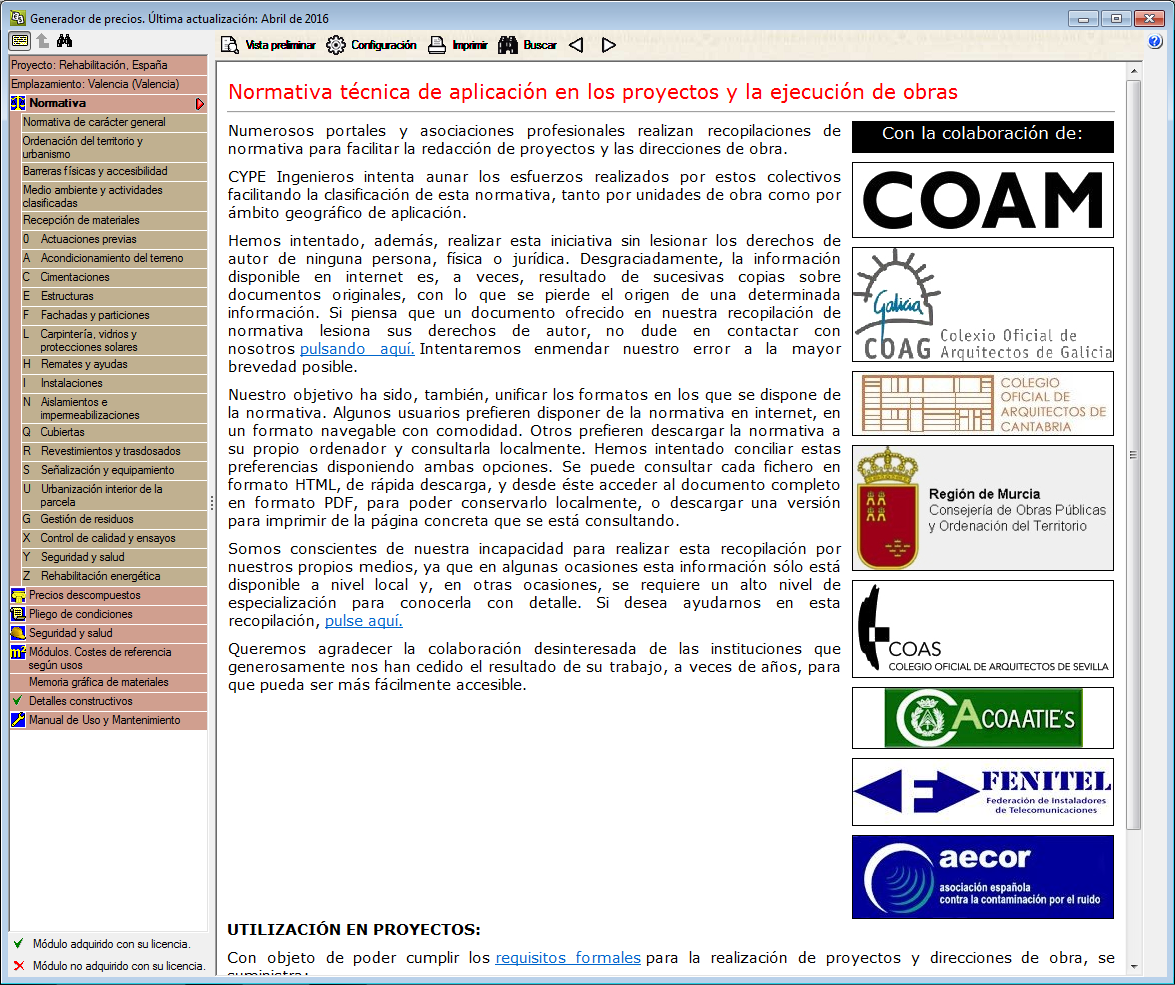Viewport: 1175px width, 985px height.
Task: Click the Región de Murcia logo
Action: point(982,508)
